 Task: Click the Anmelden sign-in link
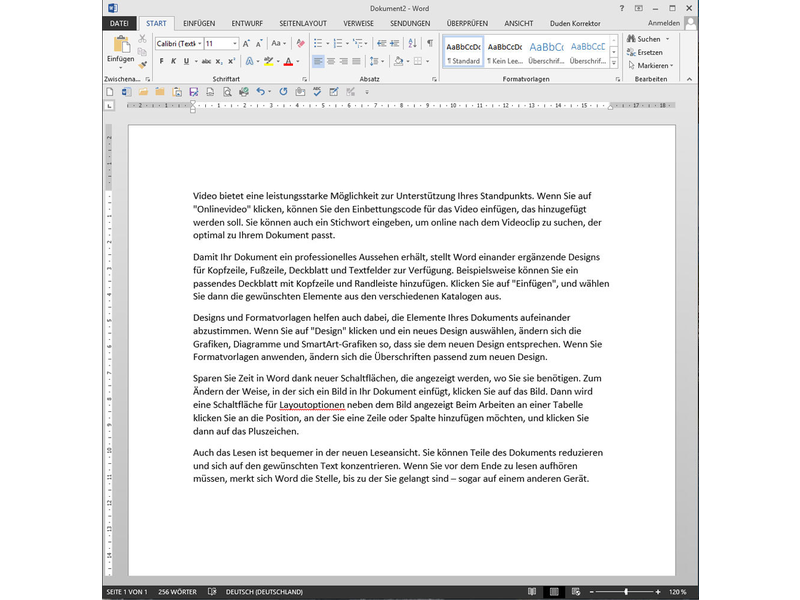click(x=664, y=23)
